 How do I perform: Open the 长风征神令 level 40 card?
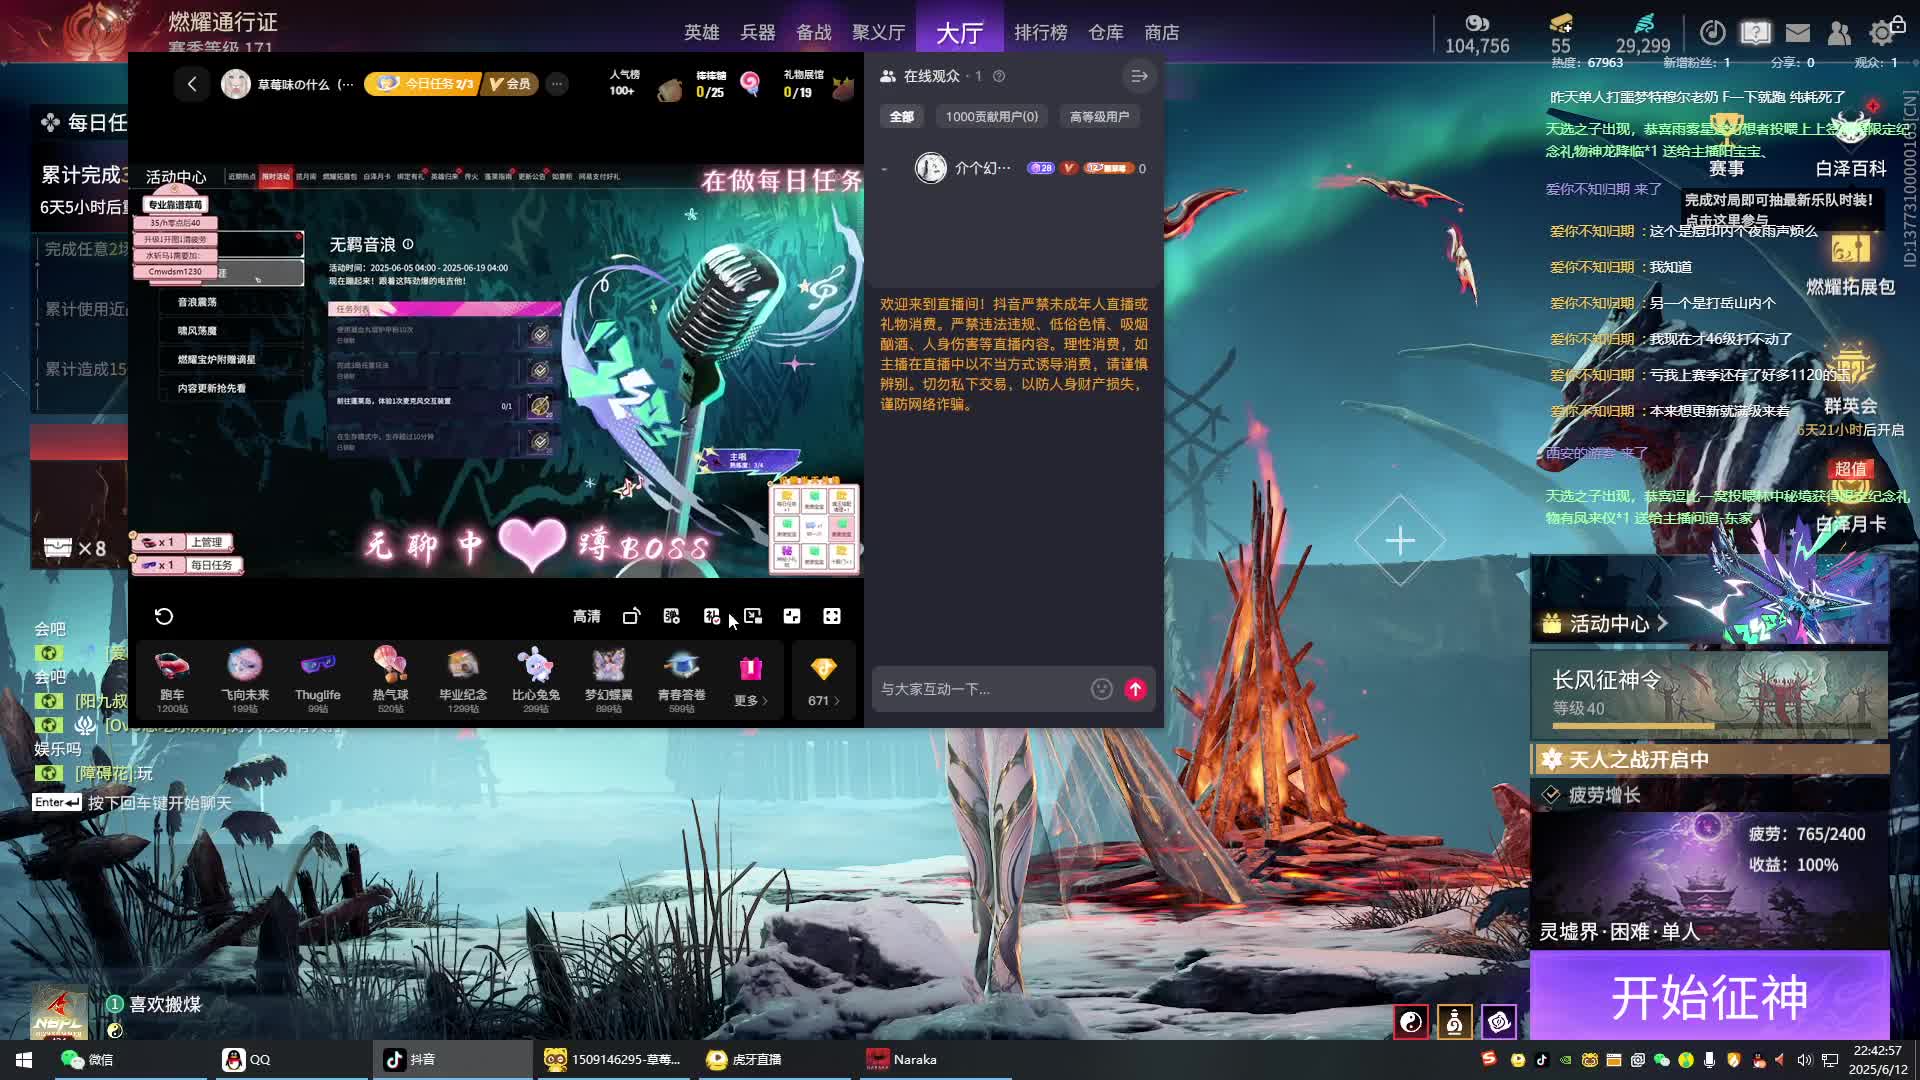click(x=1710, y=695)
